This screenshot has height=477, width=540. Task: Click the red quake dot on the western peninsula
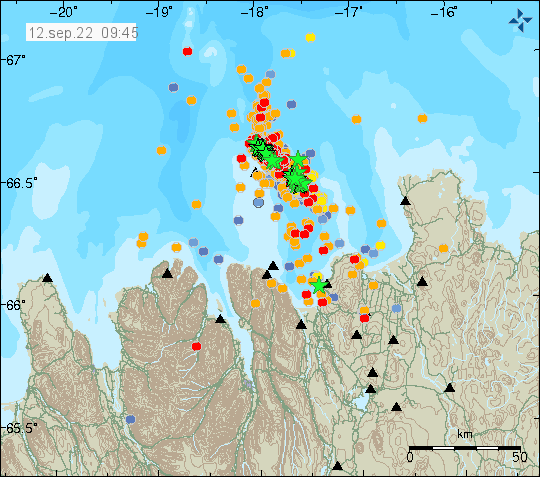(x=196, y=346)
